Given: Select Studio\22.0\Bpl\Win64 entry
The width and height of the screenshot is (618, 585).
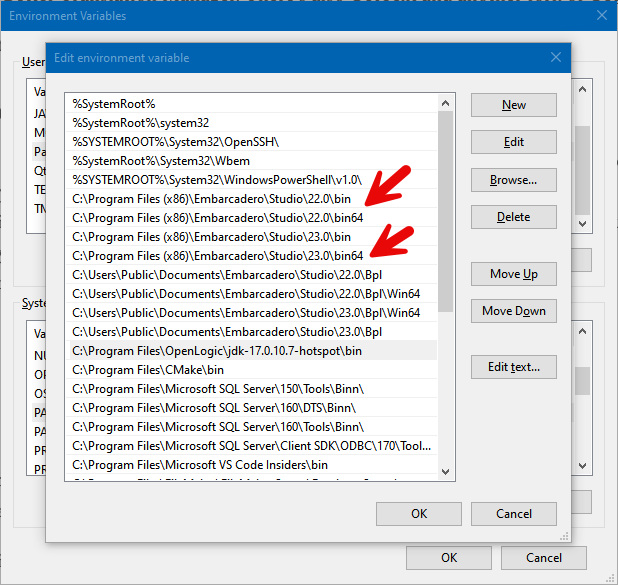Looking at the screenshot, I should point(251,294).
